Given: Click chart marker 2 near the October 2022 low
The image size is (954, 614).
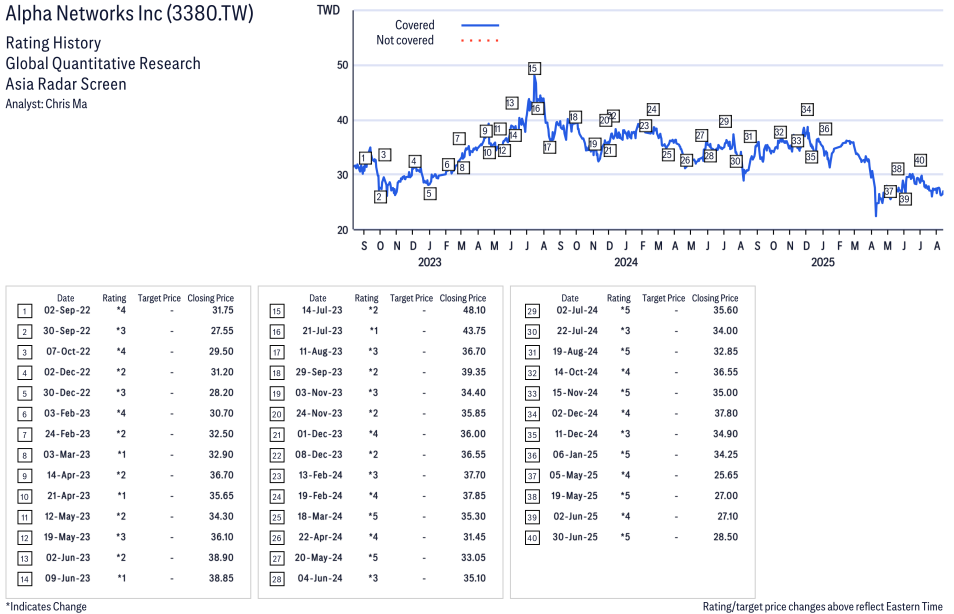Looking at the screenshot, I should point(380,197).
